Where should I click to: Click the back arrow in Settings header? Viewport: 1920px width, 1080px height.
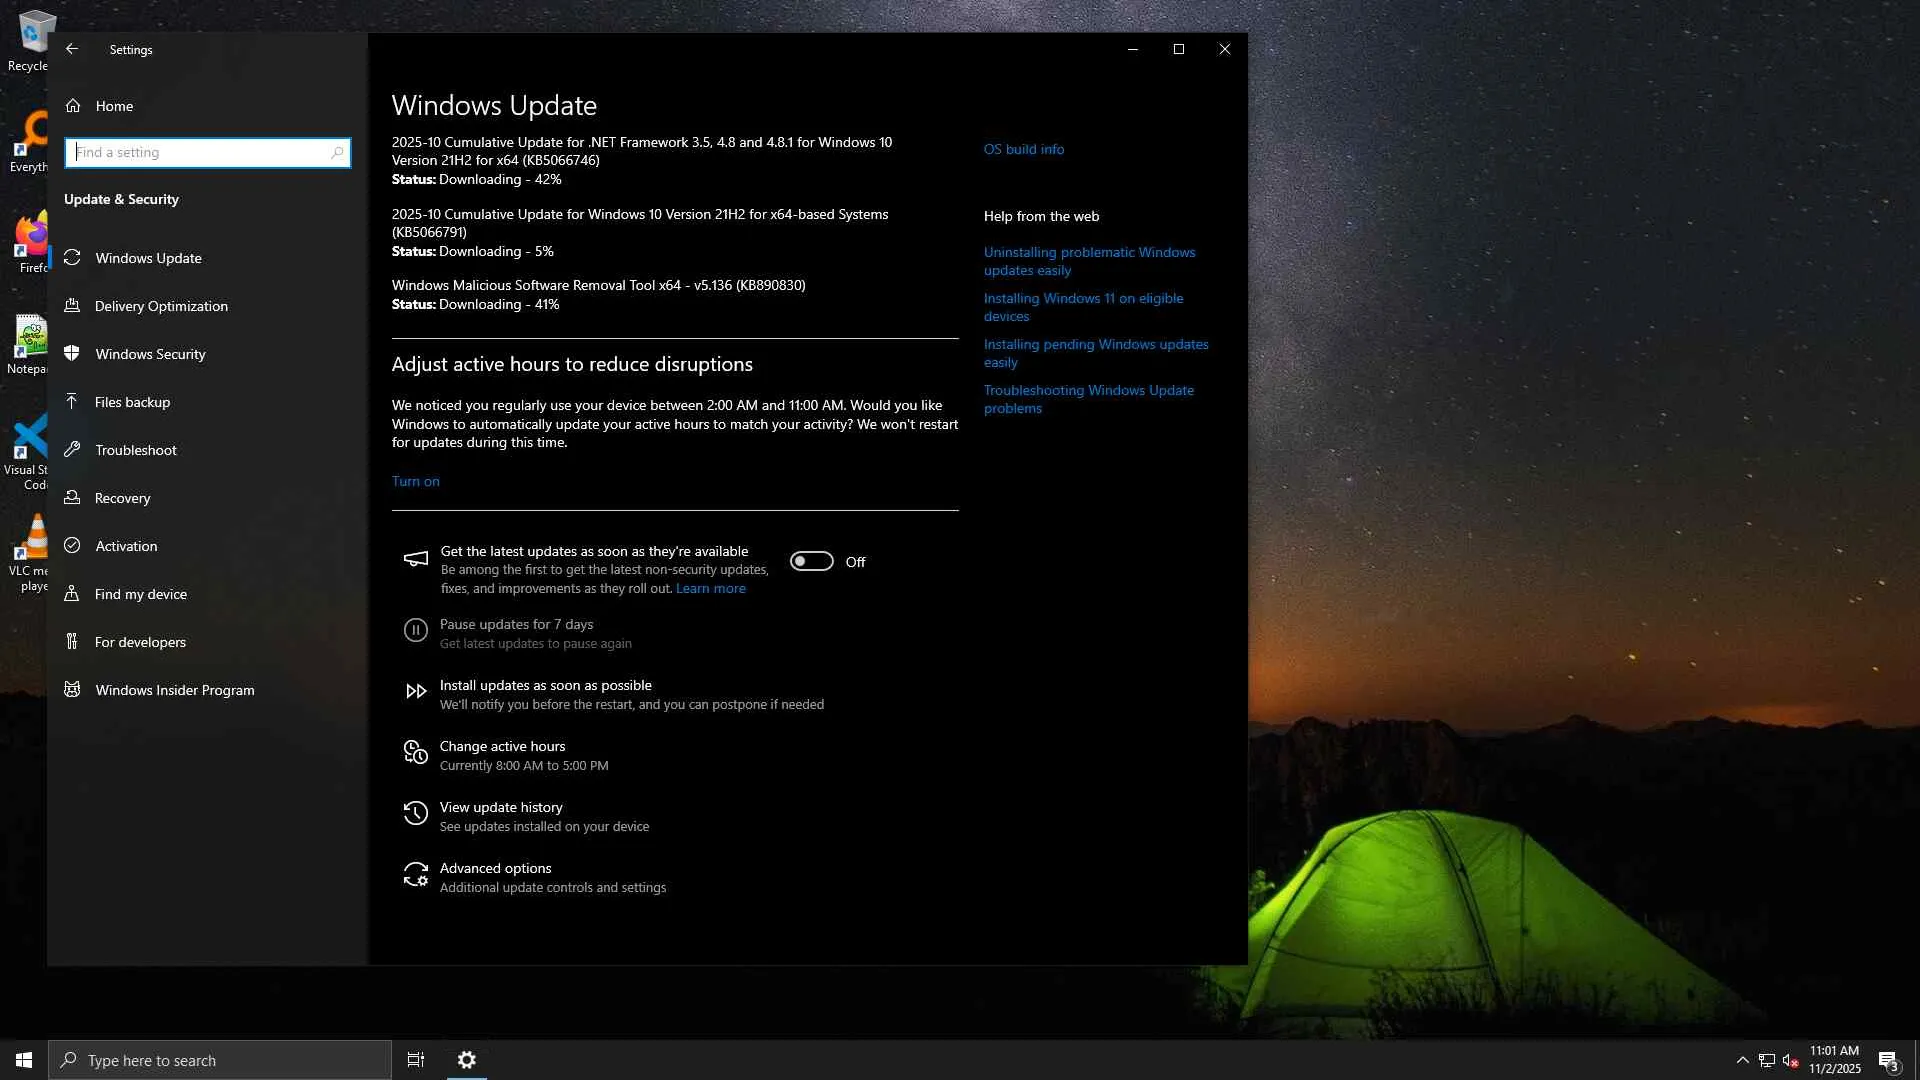click(72, 49)
